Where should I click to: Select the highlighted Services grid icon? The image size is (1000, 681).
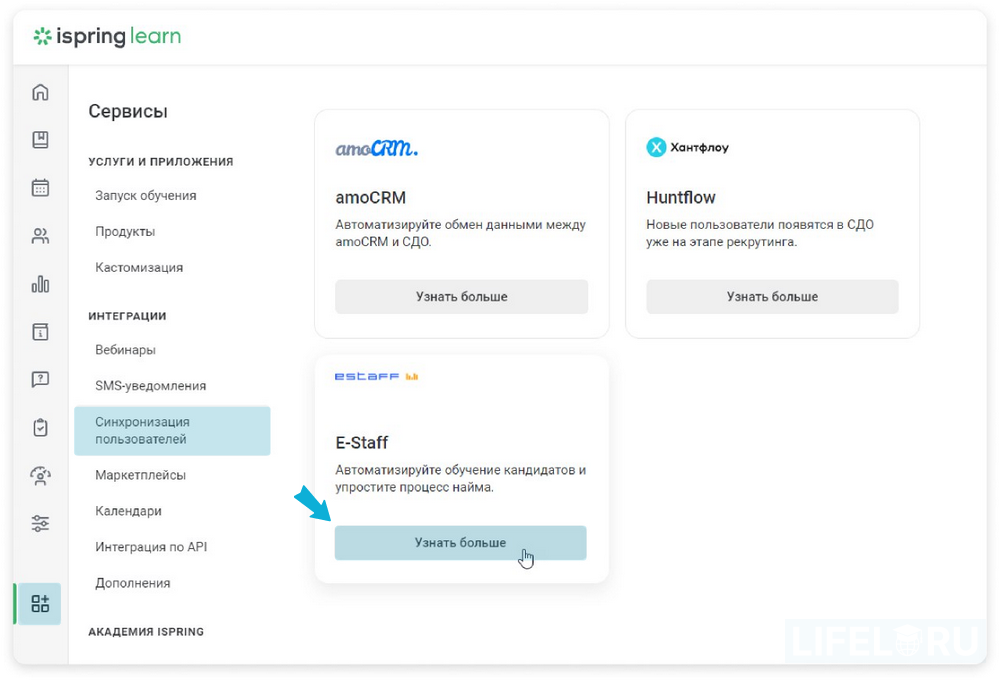[x=39, y=603]
